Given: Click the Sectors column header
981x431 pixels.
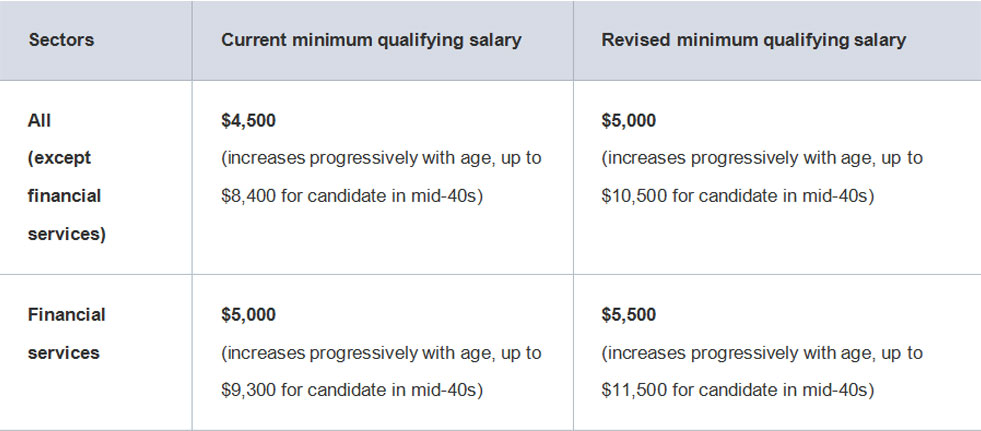Looking at the screenshot, I should [x=61, y=40].
